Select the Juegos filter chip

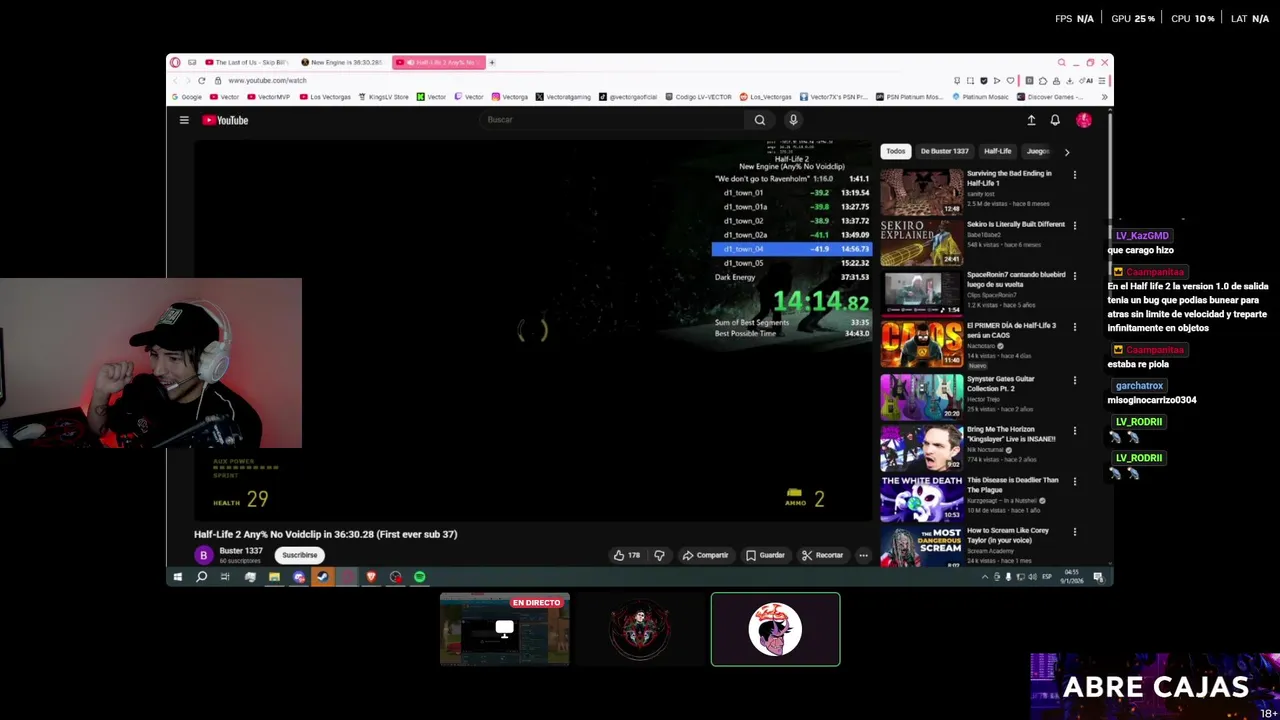point(1037,151)
